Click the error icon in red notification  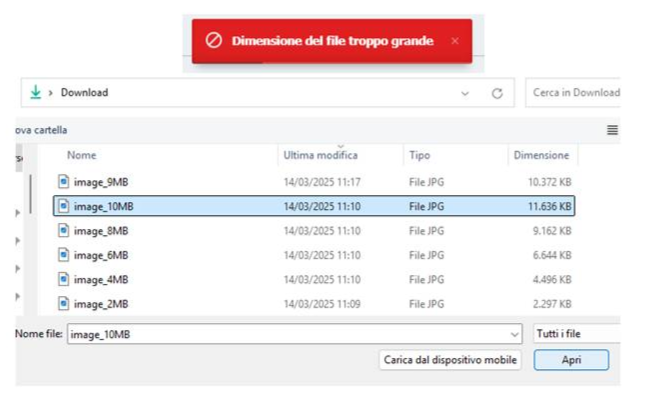pos(213,41)
